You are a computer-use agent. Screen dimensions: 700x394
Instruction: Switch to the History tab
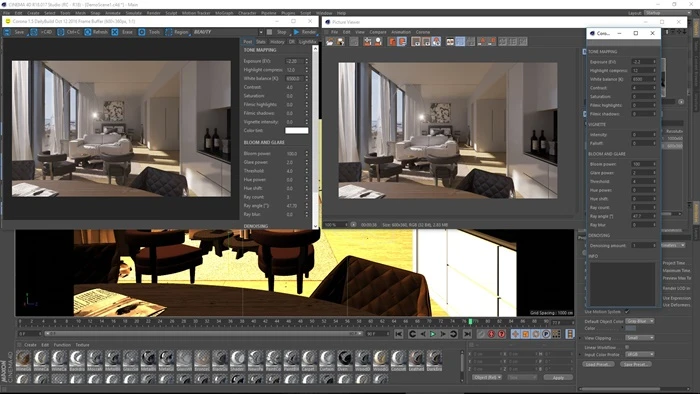[x=277, y=41]
